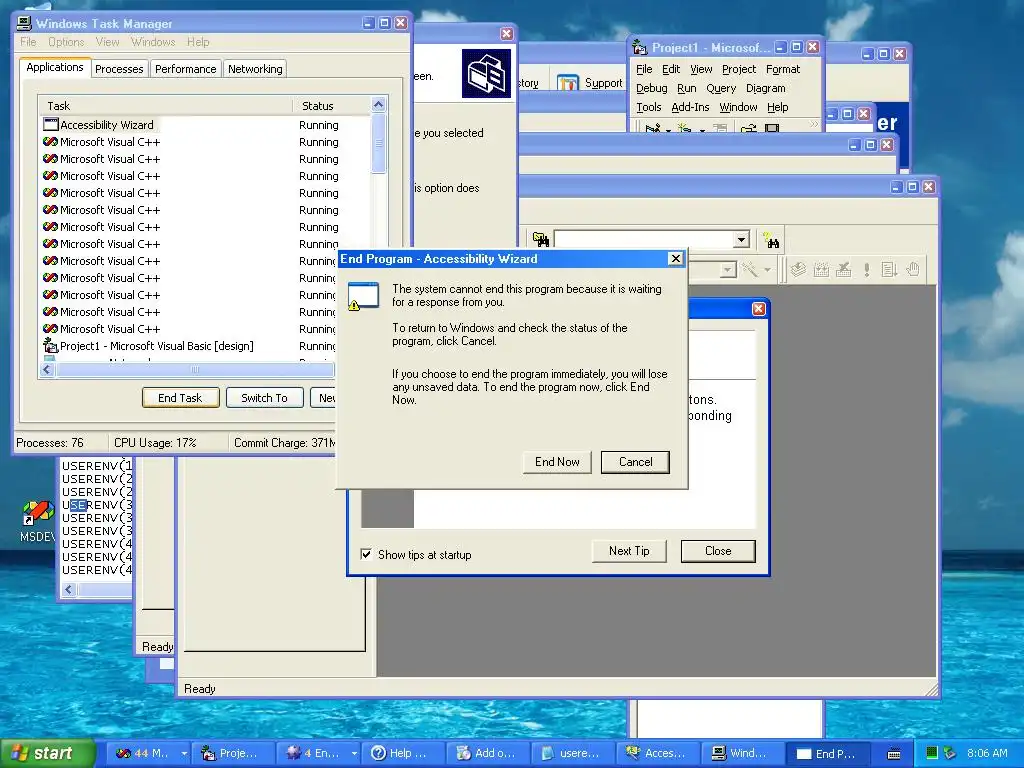The width and height of the screenshot is (1024, 768).
Task: Open Visual Basic Add-Ins menu
Action: point(690,107)
